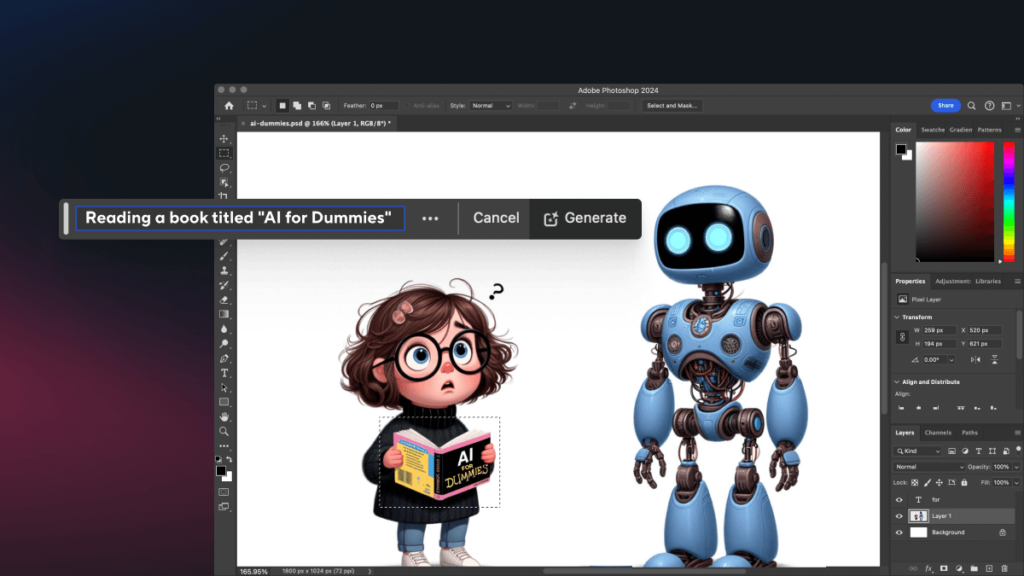1024x576 pixels.
Task: Toggle the width-height link constraint
Action: [x=903, y=337]
